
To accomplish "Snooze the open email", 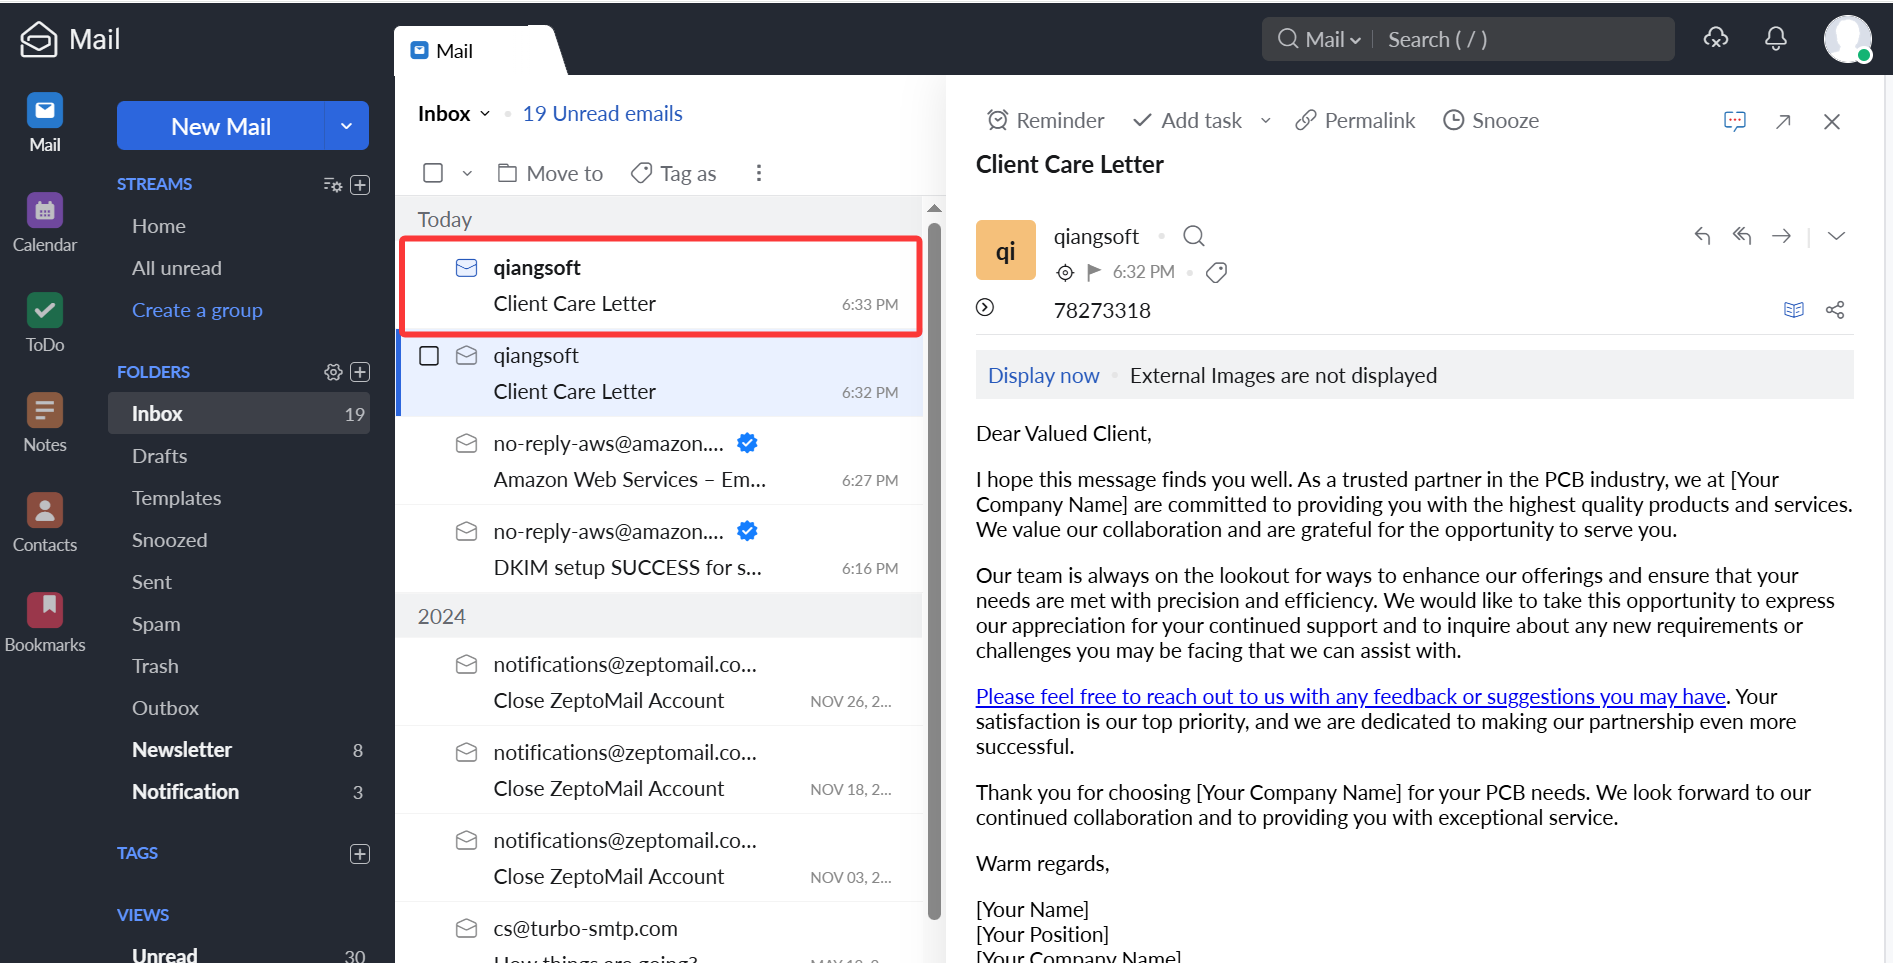I will (1491, 121).
